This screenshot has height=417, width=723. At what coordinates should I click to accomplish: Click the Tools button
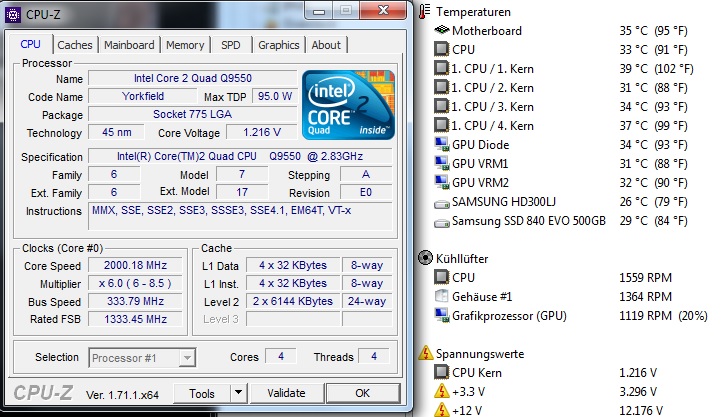click(202, 393)
